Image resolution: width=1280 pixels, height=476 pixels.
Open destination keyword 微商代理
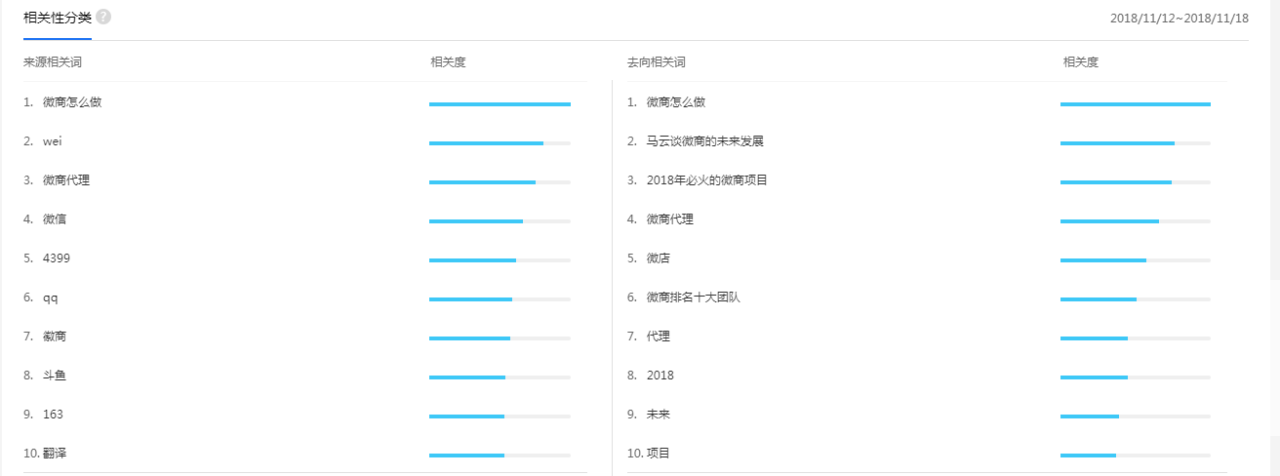coord(670,219)
